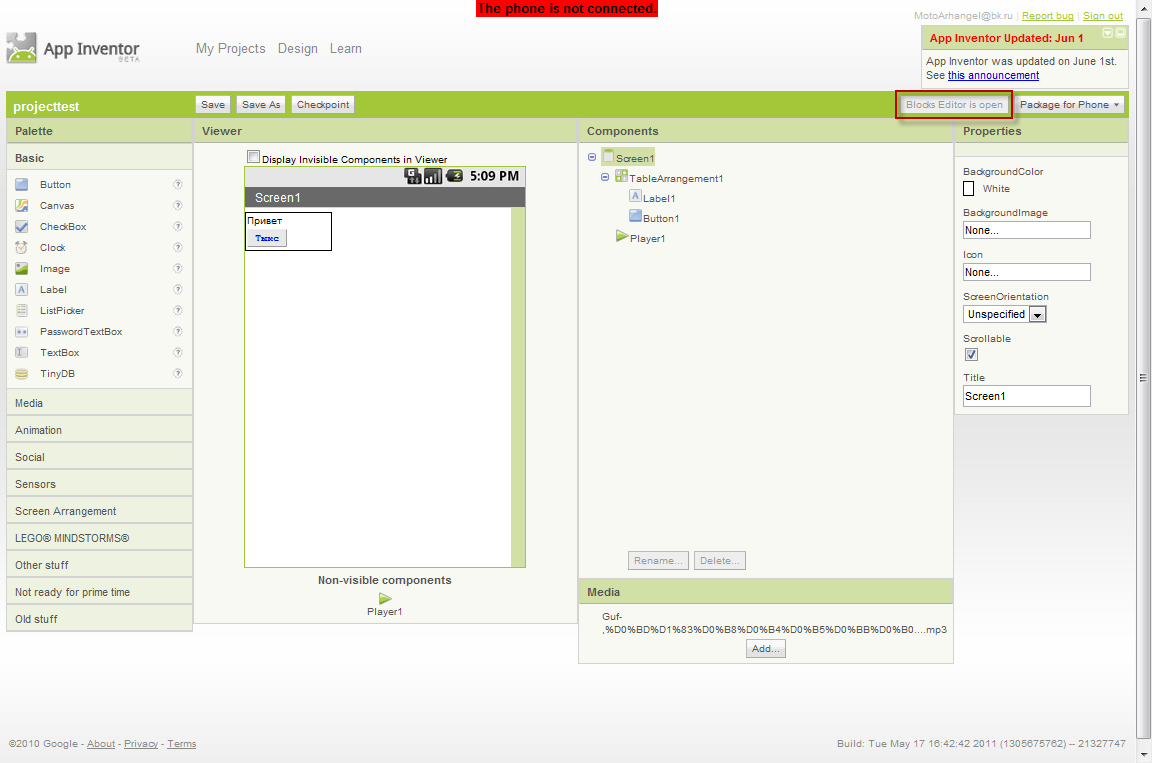Viewport: 1152px width, 763px height.
Task: Open the Package for Phone dropdown
Action: pyautogui.click(x=1069, y=105)
